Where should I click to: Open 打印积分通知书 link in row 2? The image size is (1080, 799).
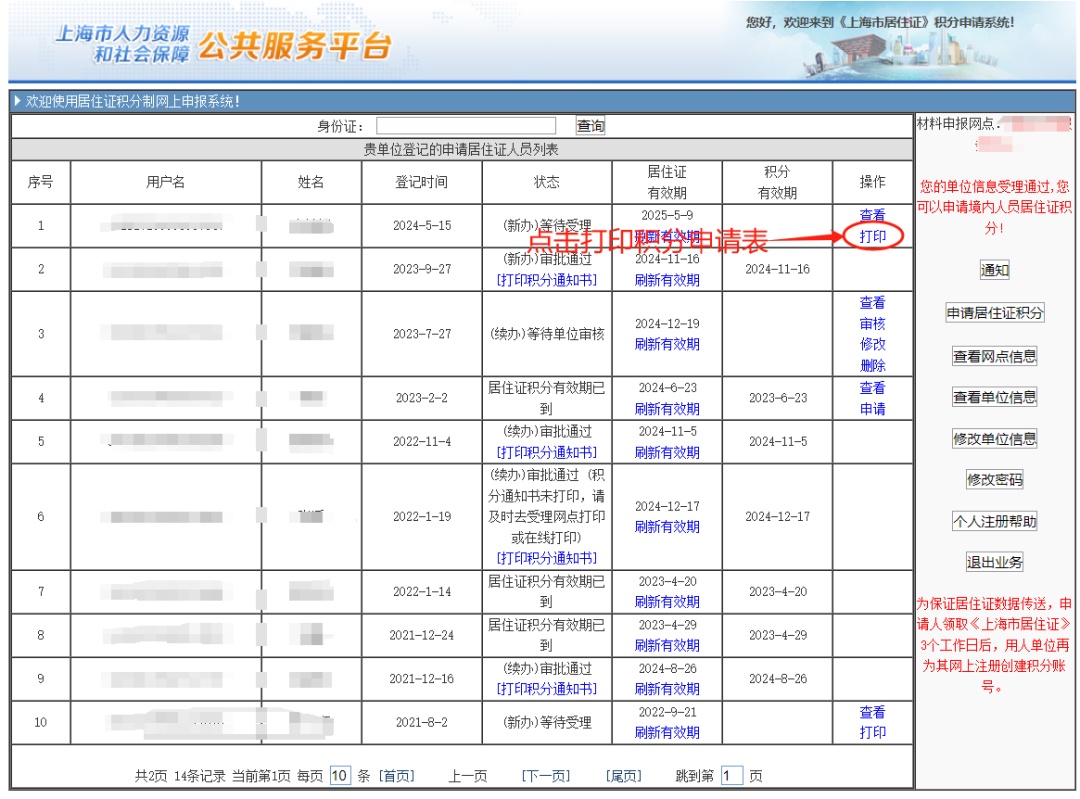pyautogui.click(x=547, y=280)
